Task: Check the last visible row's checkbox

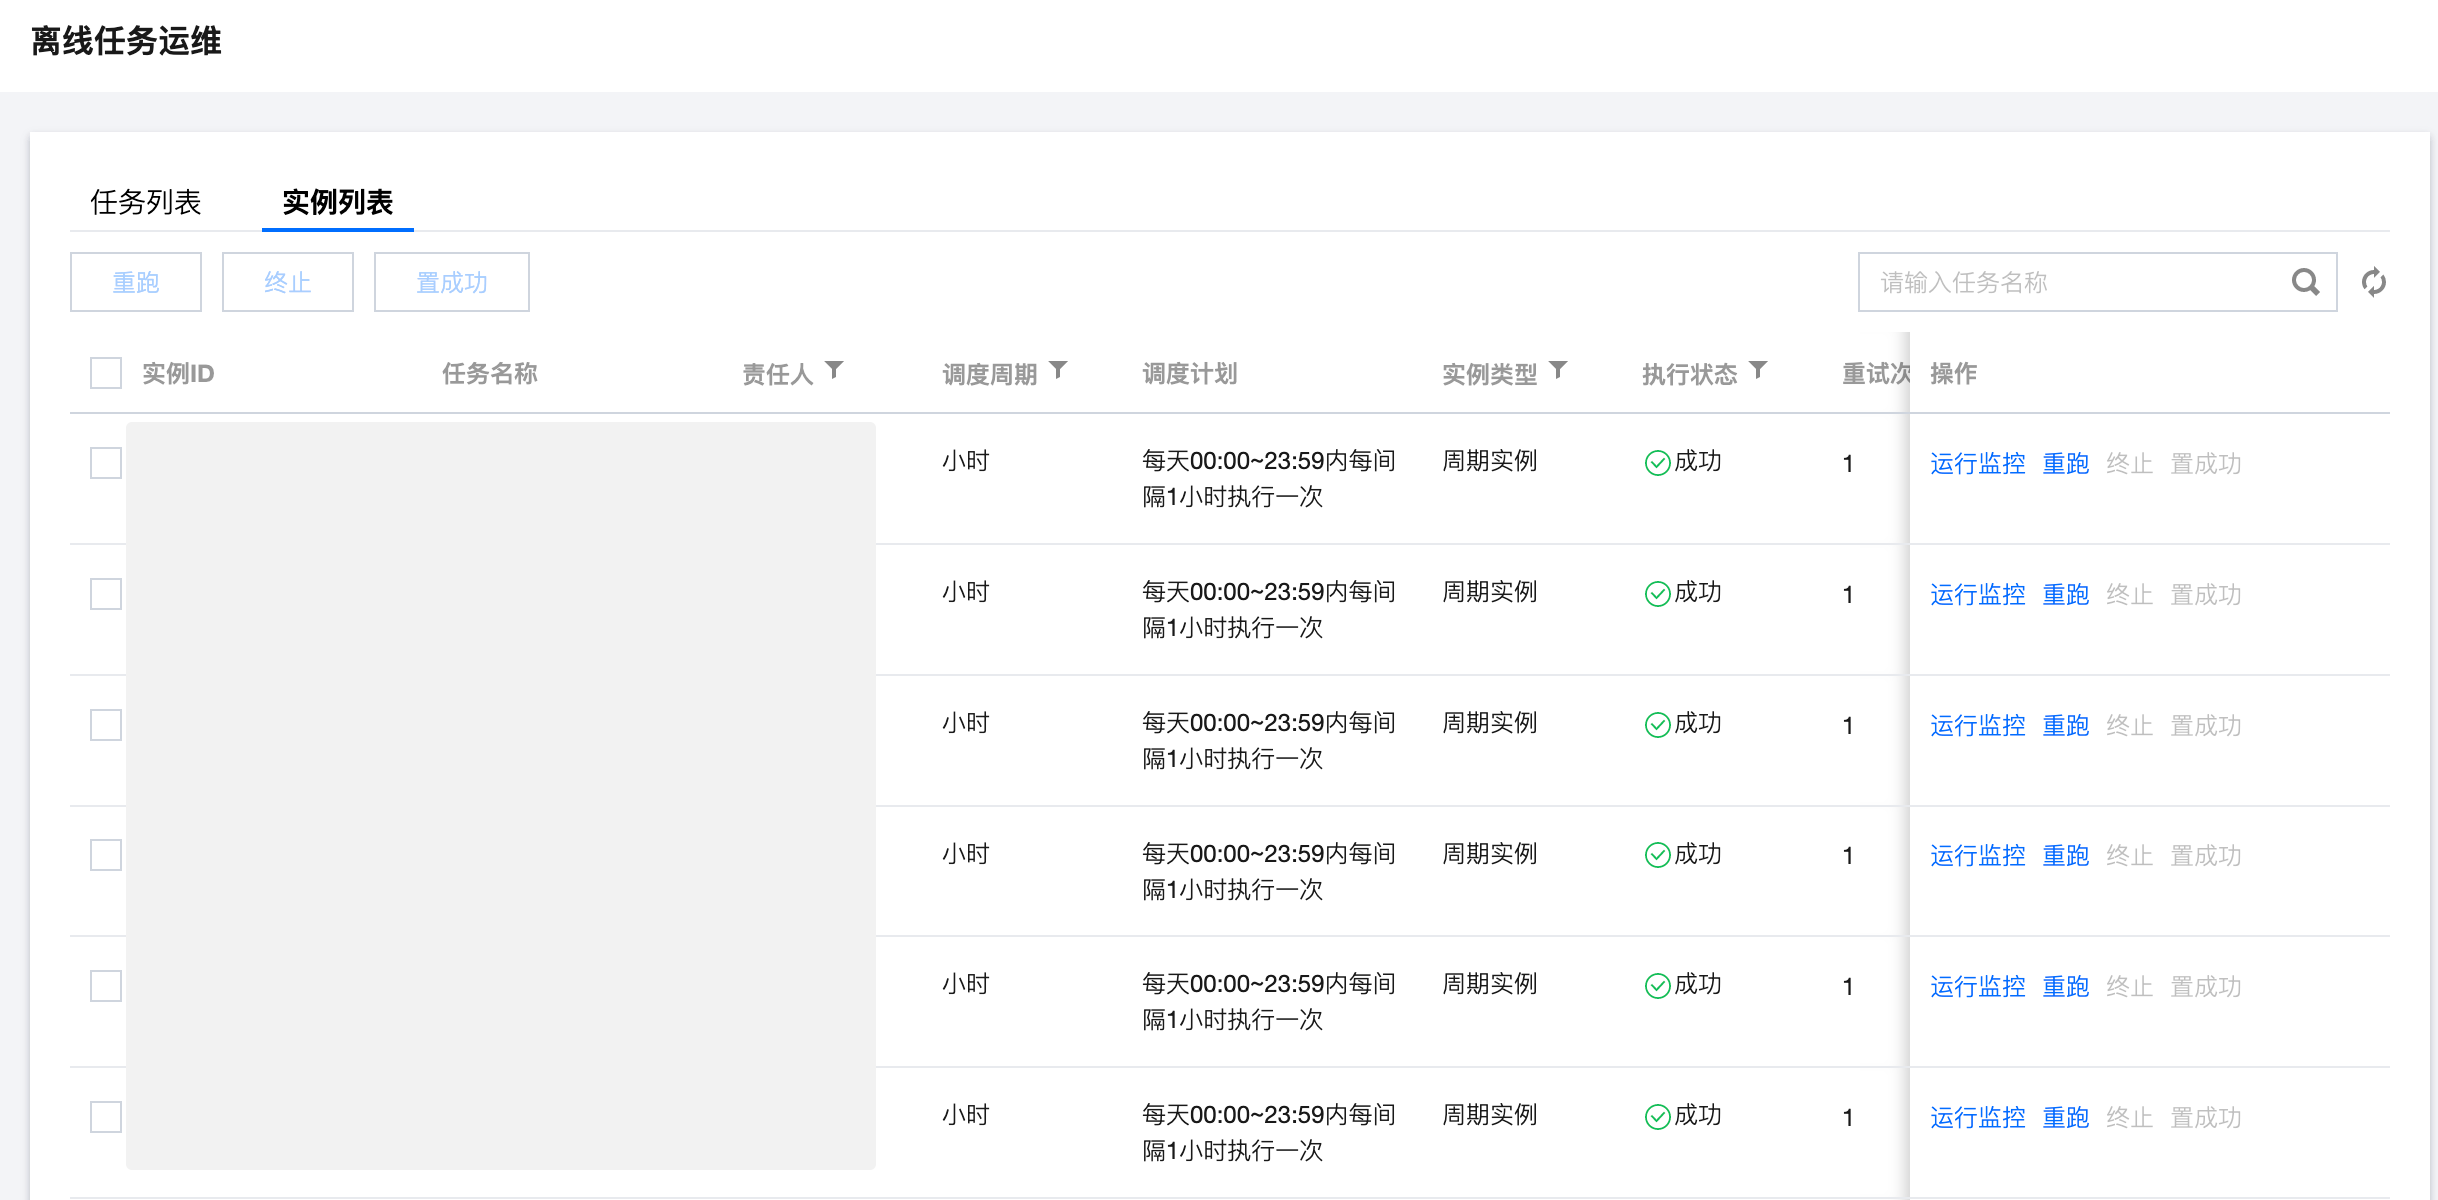Action: click(x=106, y=1117)
